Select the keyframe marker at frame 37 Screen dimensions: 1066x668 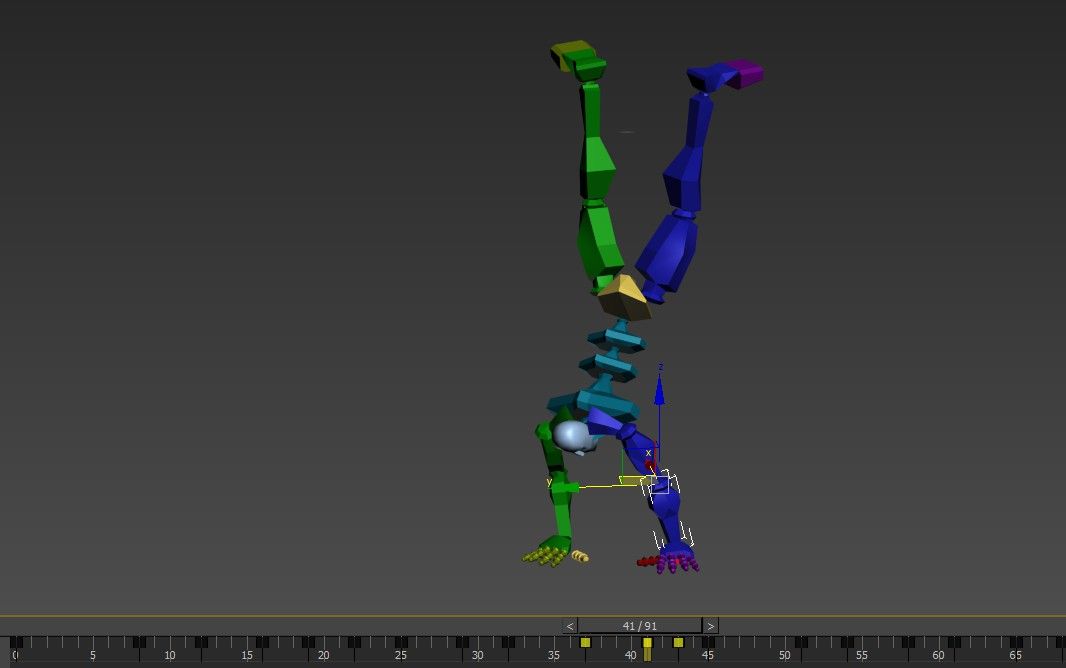pos(585,642)
